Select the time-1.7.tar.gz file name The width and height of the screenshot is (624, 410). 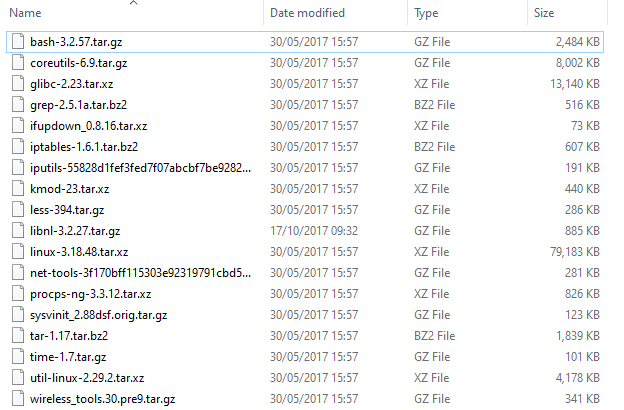point(68,357)
